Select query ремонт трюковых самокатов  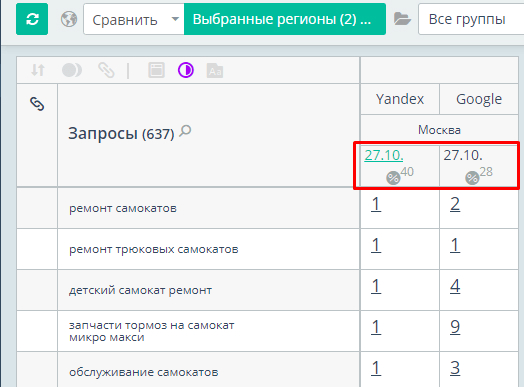point(154,249)
